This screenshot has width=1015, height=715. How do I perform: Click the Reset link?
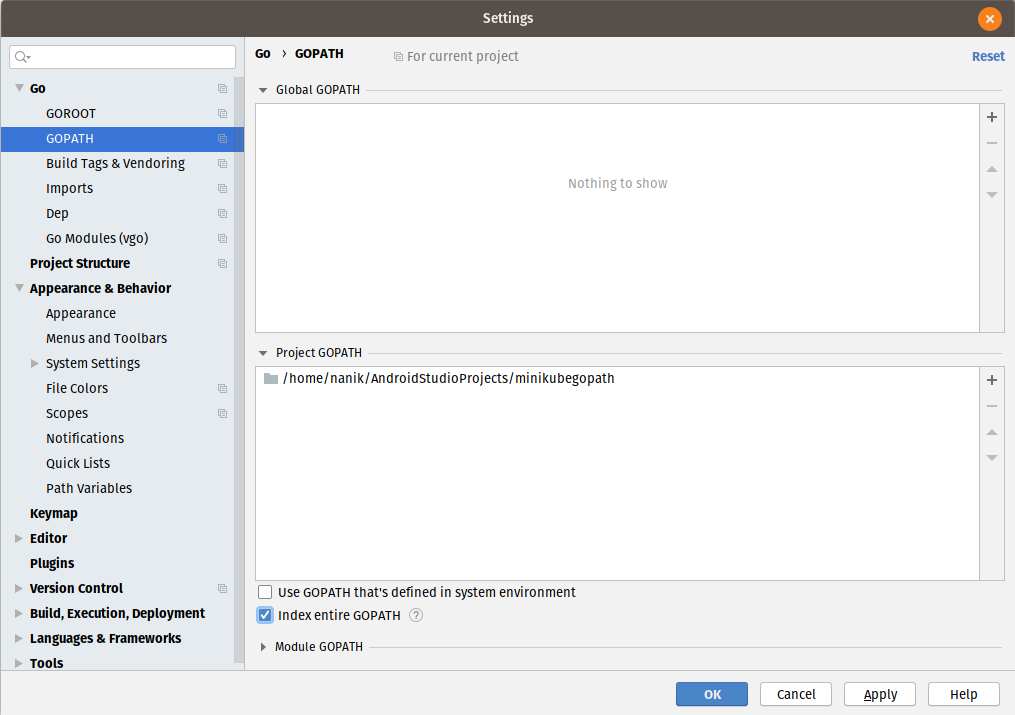point(988,56)
